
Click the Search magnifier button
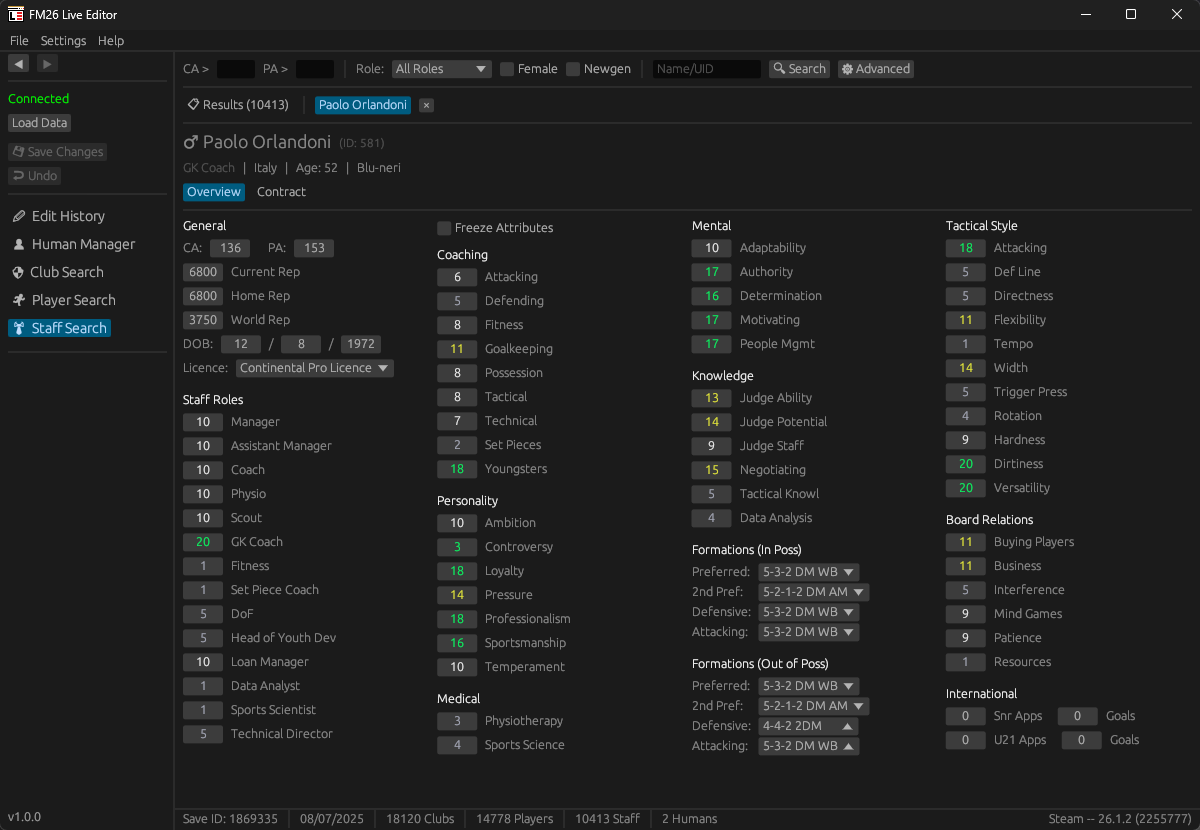click(x=799, y=69)
